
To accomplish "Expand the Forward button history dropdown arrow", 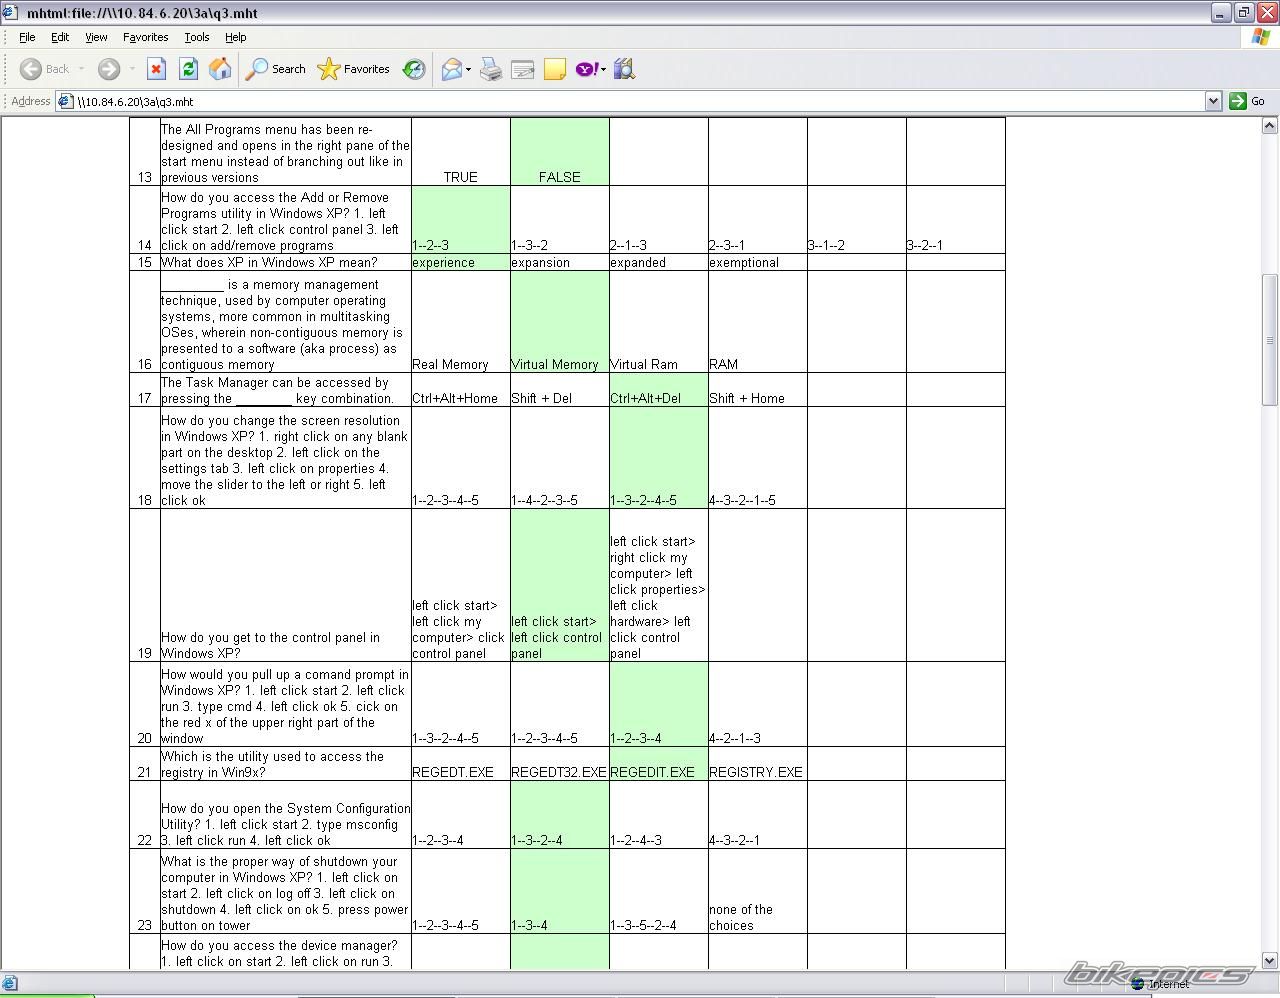I will click(131, 69).
